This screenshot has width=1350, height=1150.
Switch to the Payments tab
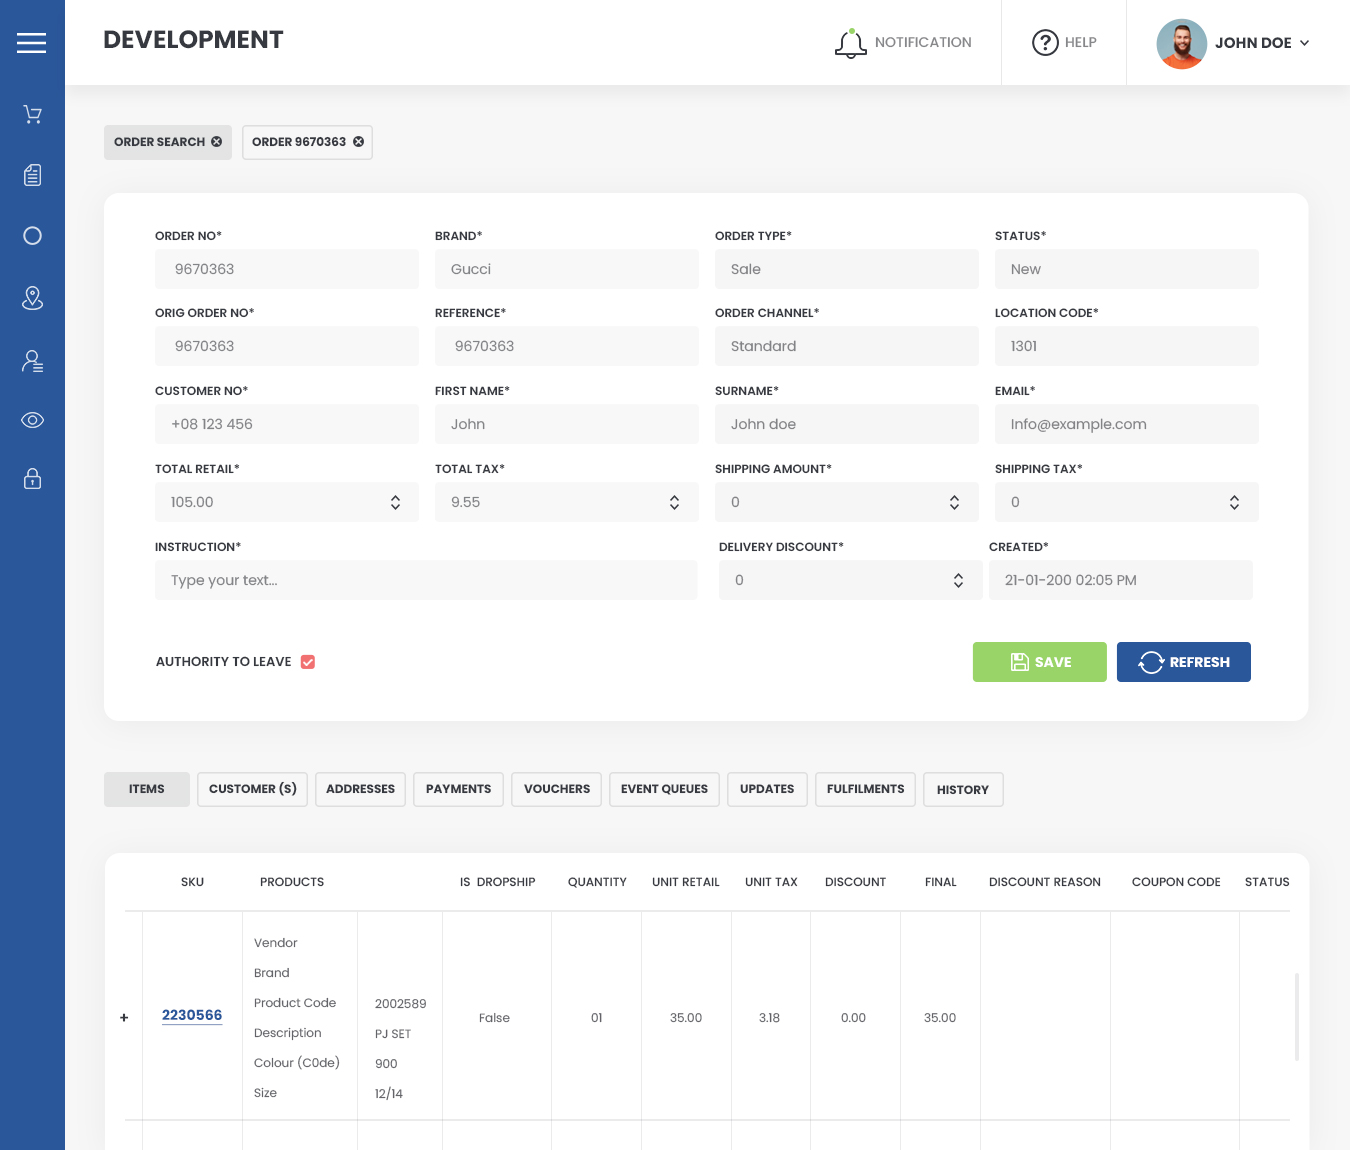coord(458,789)
